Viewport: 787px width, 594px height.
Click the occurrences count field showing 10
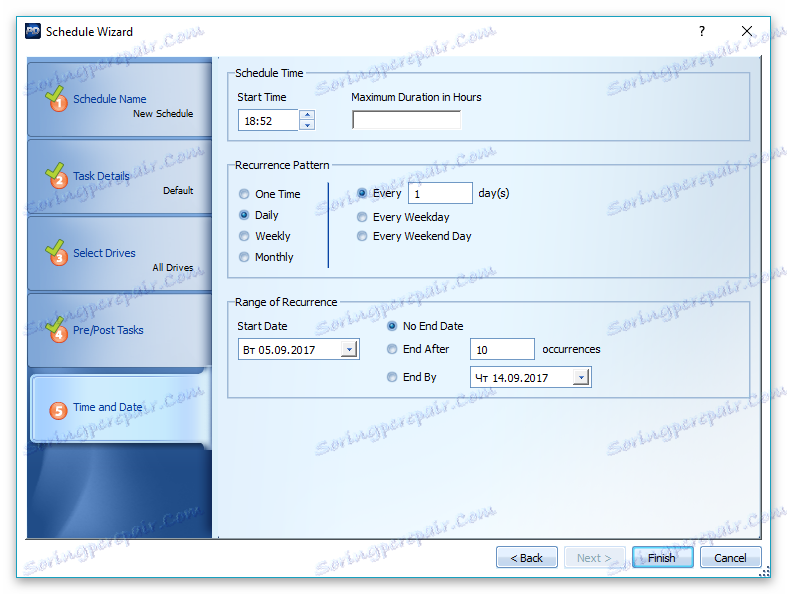pos(502,349)
